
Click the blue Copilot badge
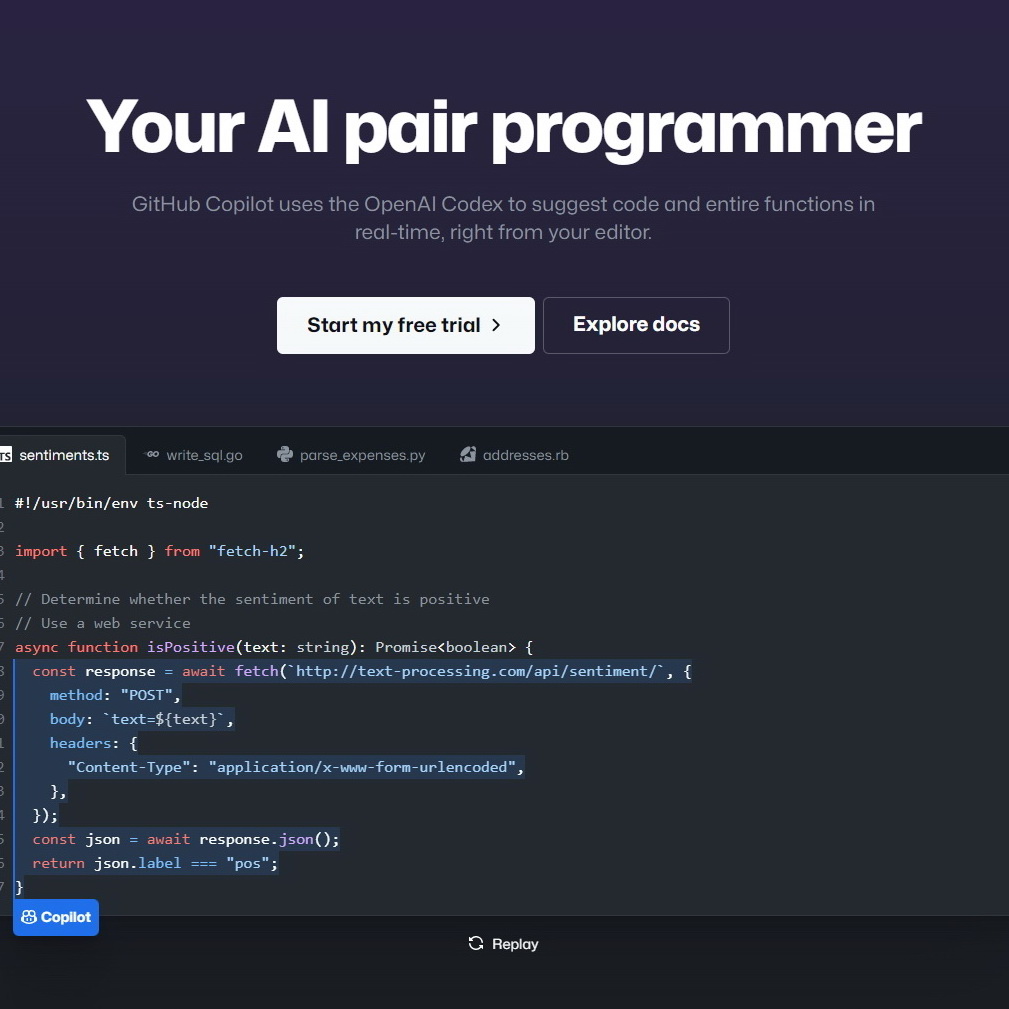coord(56,917)
